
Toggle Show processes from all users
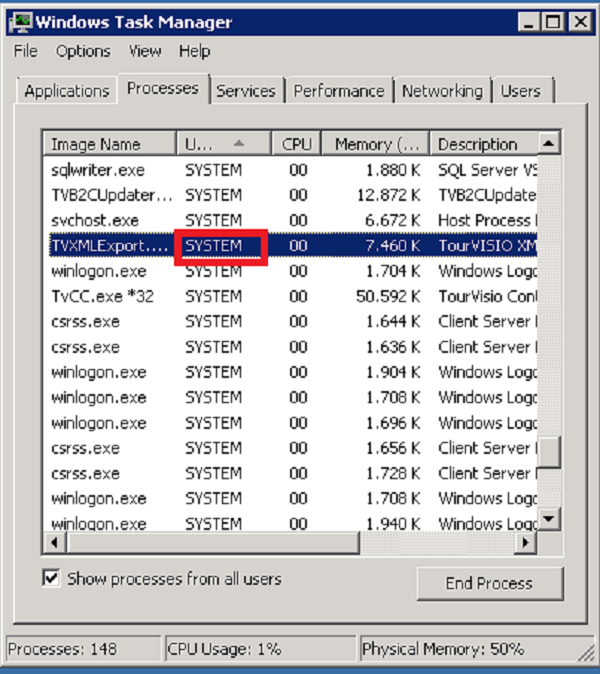pyautogui.click(x=52, y=579)
